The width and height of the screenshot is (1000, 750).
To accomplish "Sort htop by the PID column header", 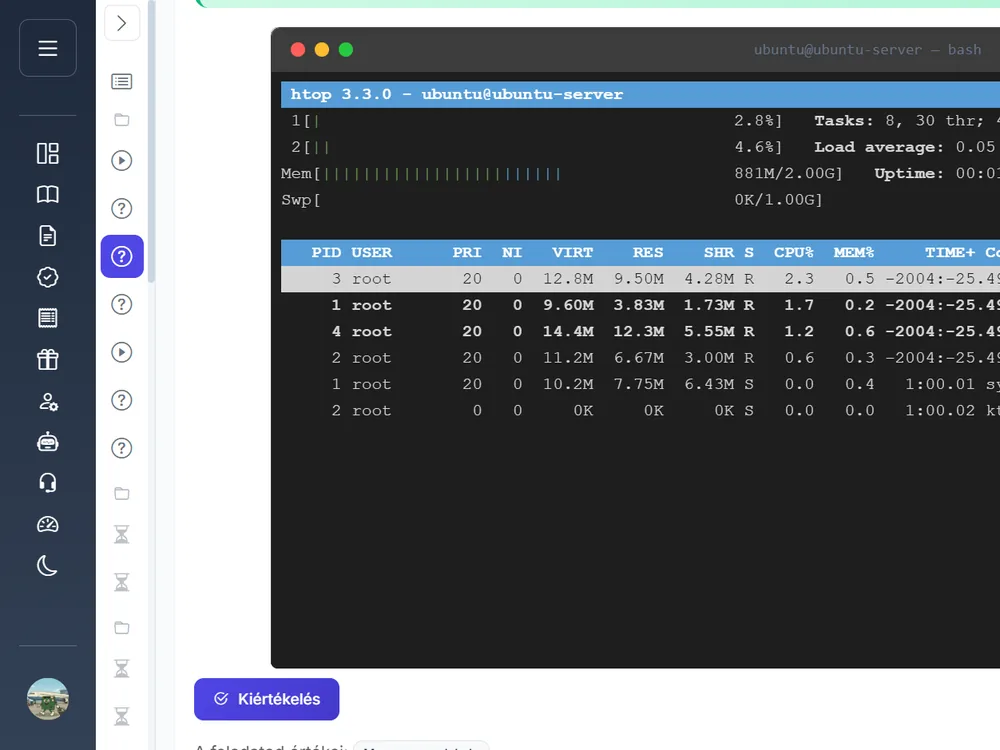I will tap(326, 253).
